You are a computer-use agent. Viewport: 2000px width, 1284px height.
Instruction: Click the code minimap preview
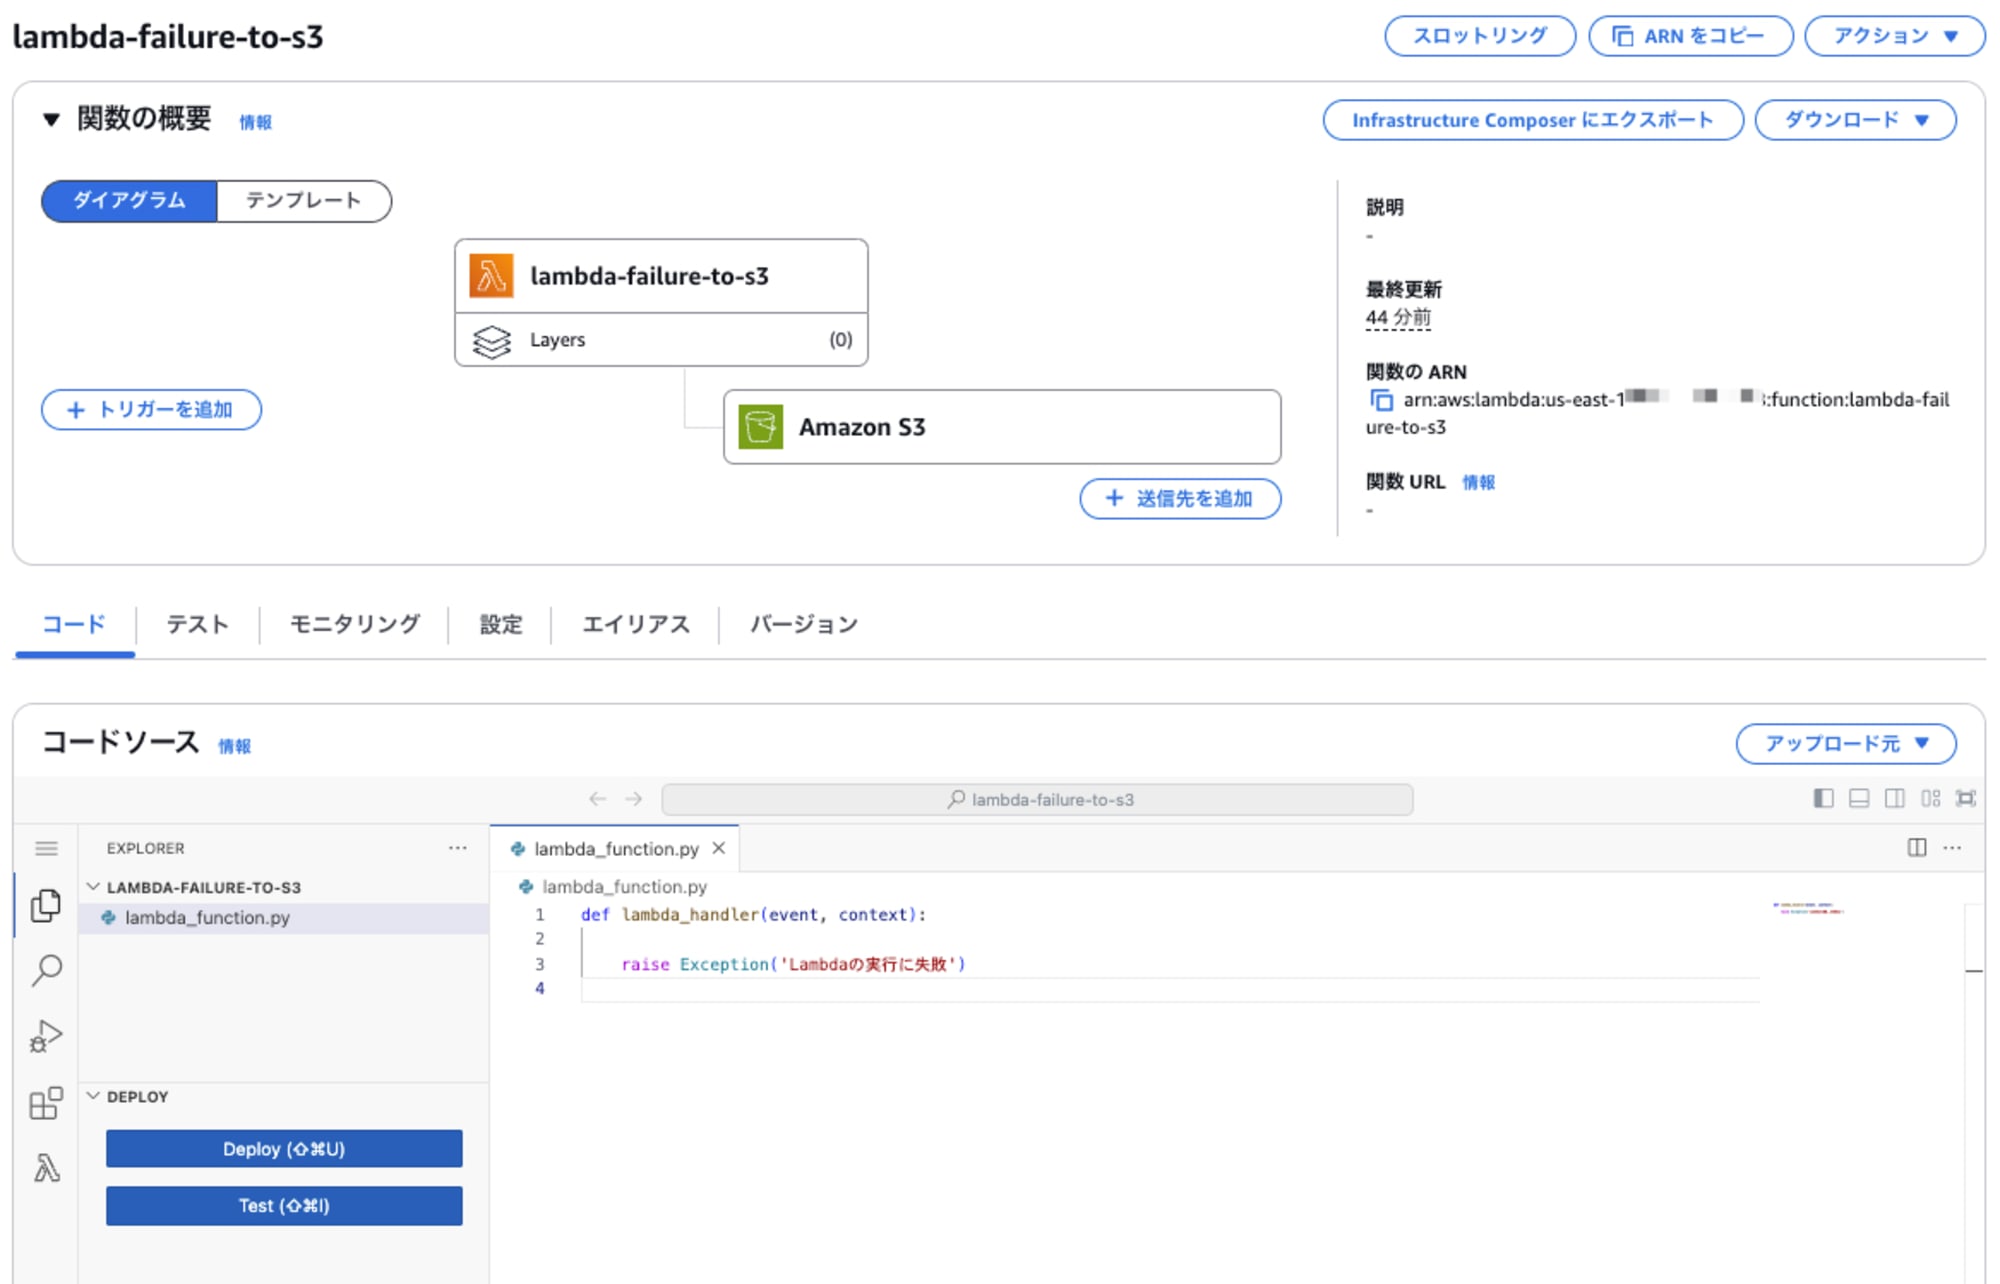point(1808,908)
